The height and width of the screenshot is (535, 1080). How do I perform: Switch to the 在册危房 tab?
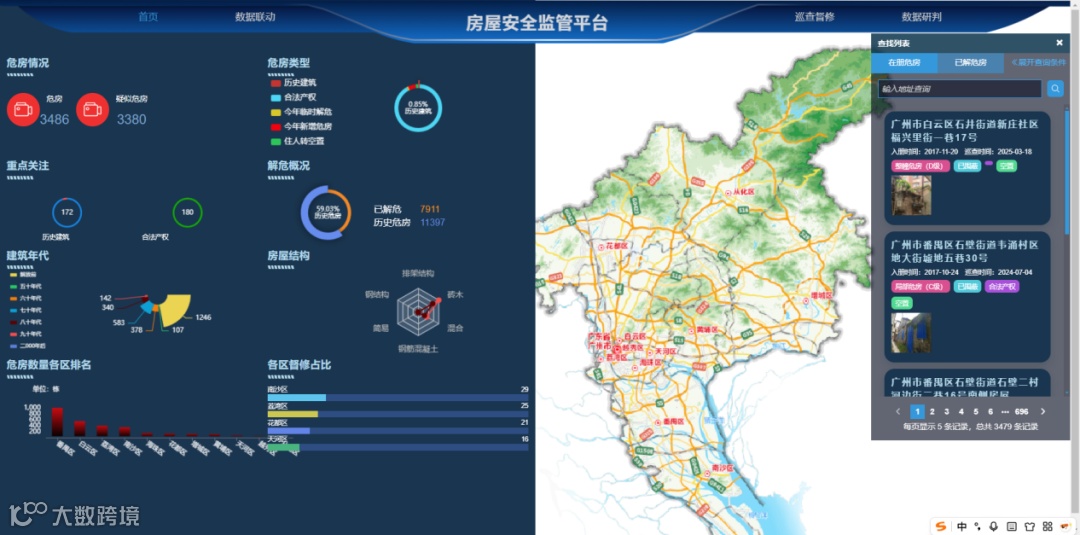904,63
